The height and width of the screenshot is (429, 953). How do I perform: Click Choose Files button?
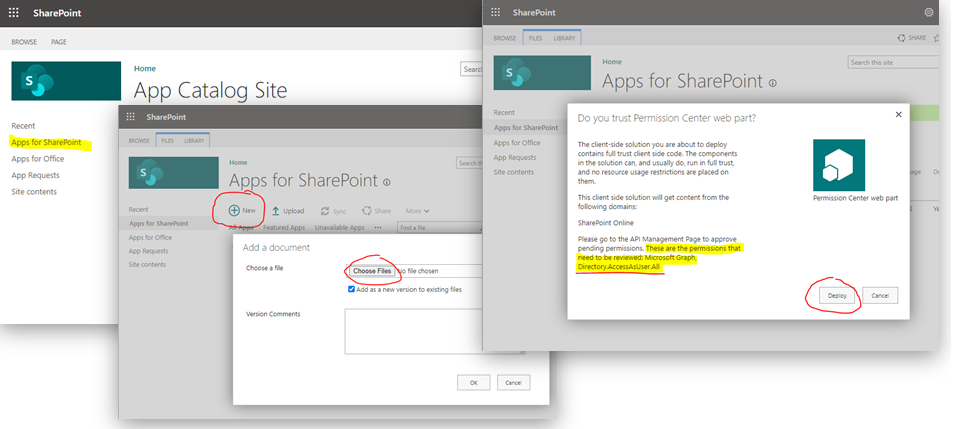tap(372, 271)
